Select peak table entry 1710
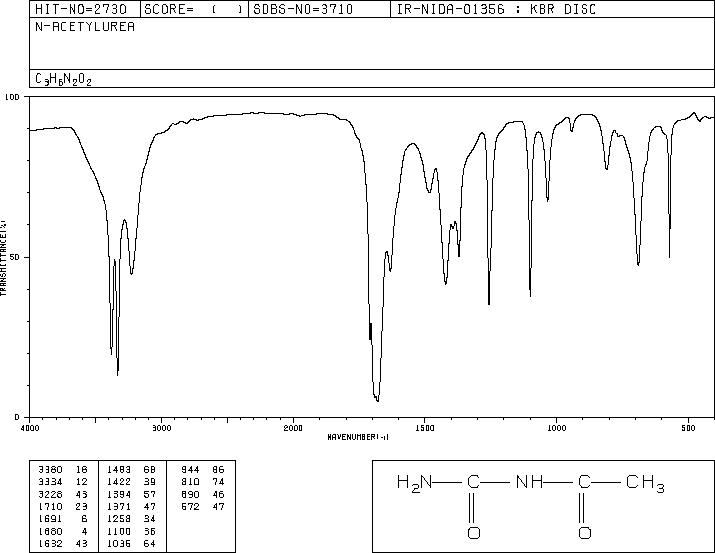The width and height of the screenshot is (715, 553). click(50, 506)
